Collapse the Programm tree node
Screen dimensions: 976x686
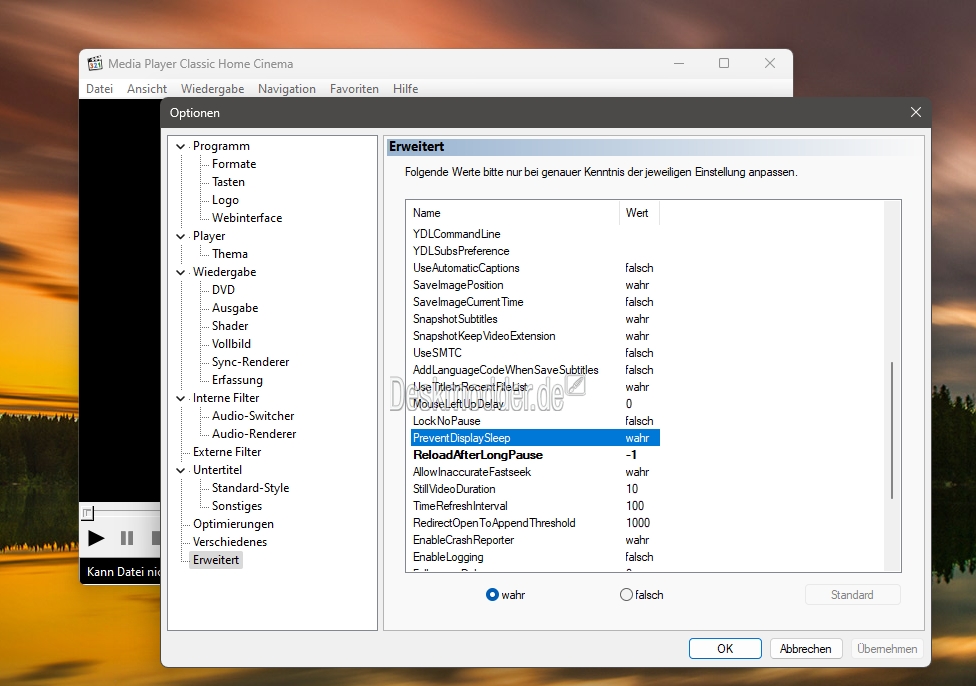(x=181, y=146)
